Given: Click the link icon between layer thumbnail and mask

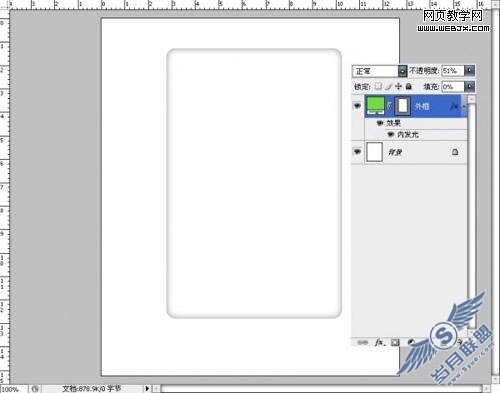Looking at the screenshot, I should (x=389, y=106).
